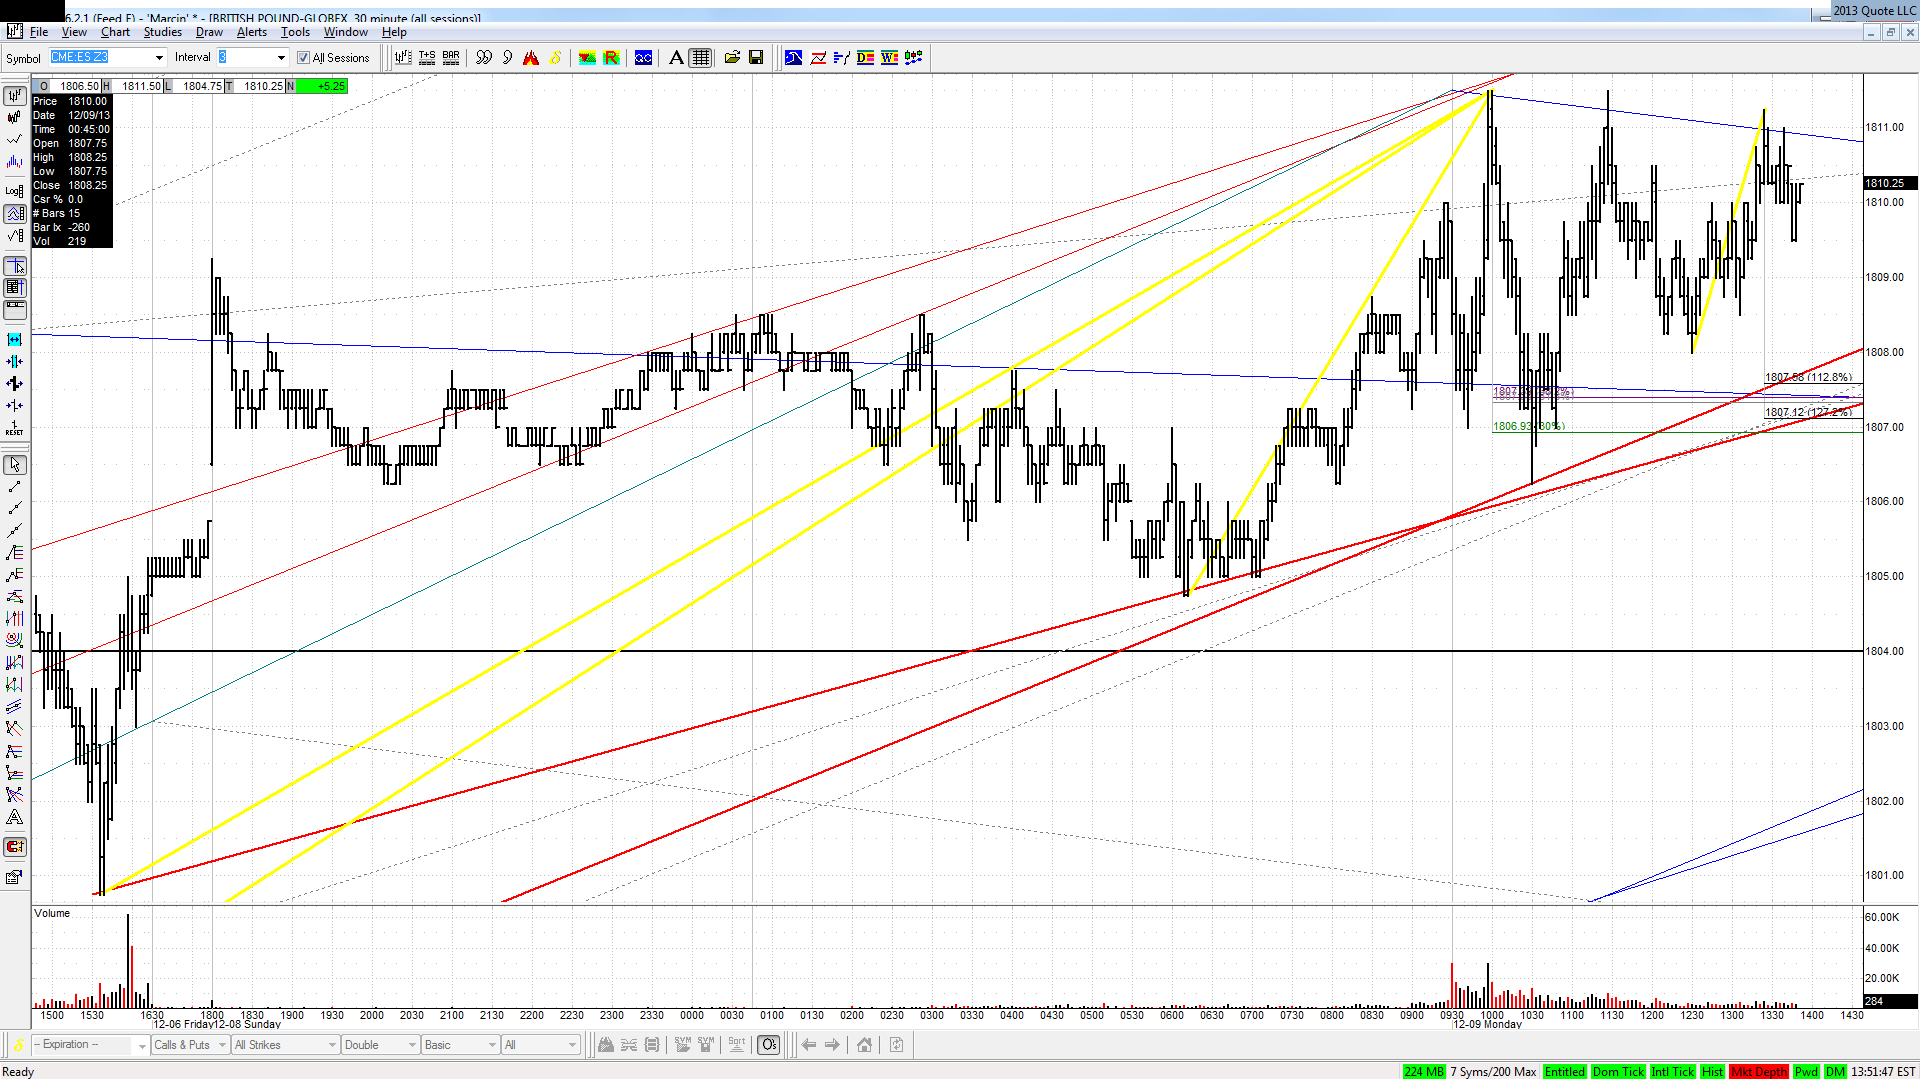Click the green +5.25 net change field
This screenshot has width=1920, height=1080.
[322, 86]
